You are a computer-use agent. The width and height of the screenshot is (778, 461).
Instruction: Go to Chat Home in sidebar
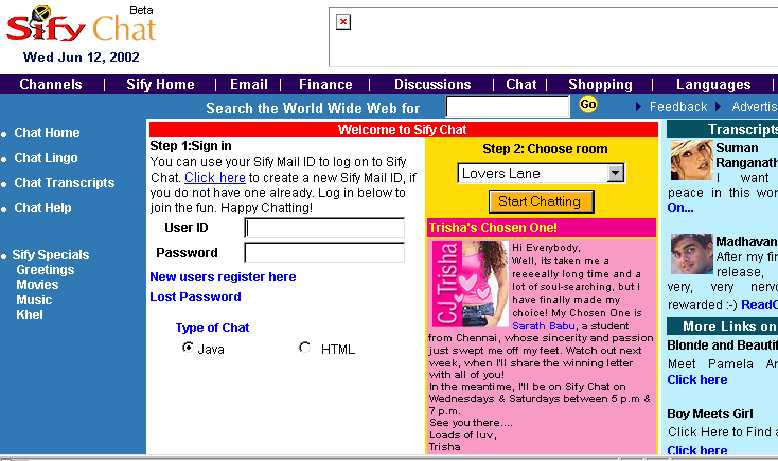coord(47,133)
